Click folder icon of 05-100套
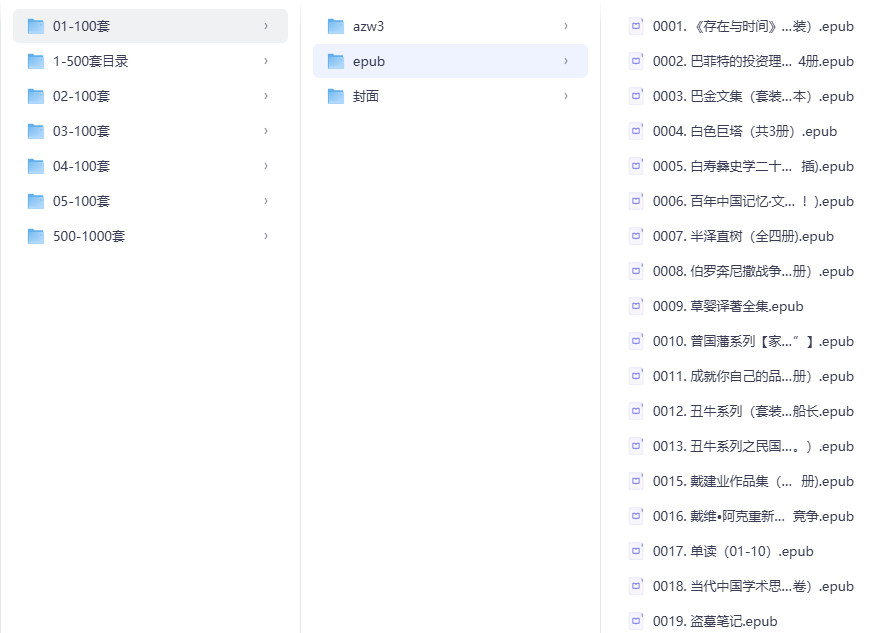The image size is (876, 633). click(x=36, y=201)
